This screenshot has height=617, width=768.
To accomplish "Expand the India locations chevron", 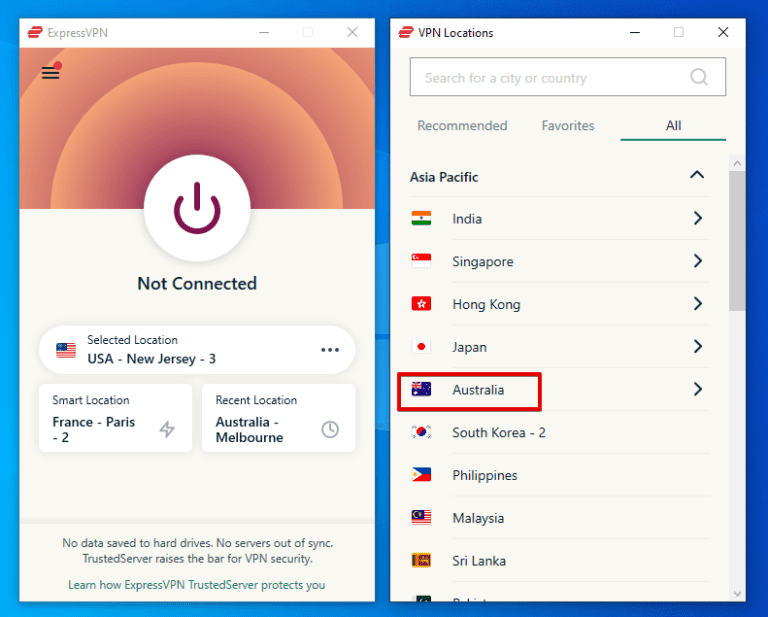I will pos(697,218).
